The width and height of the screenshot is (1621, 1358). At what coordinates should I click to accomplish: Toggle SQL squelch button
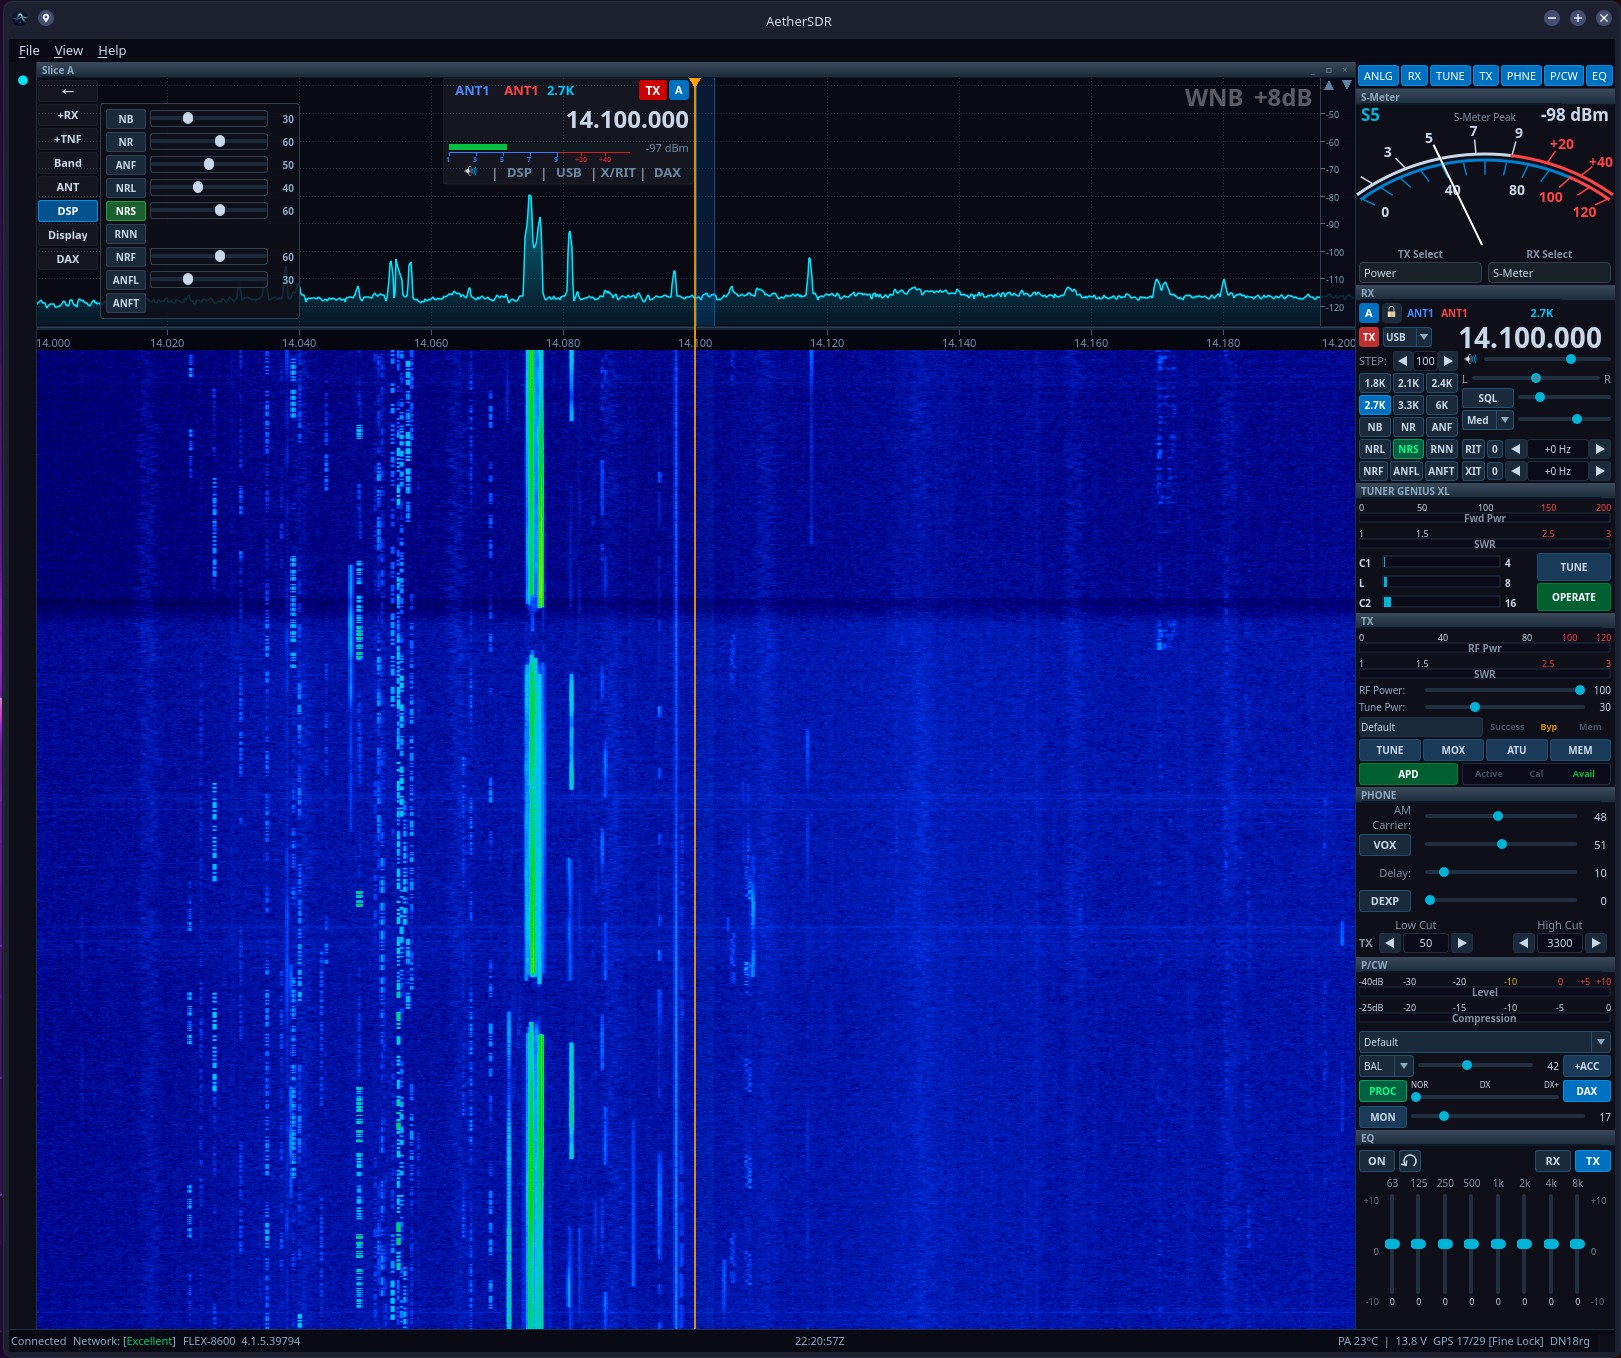coord(1487,398)
